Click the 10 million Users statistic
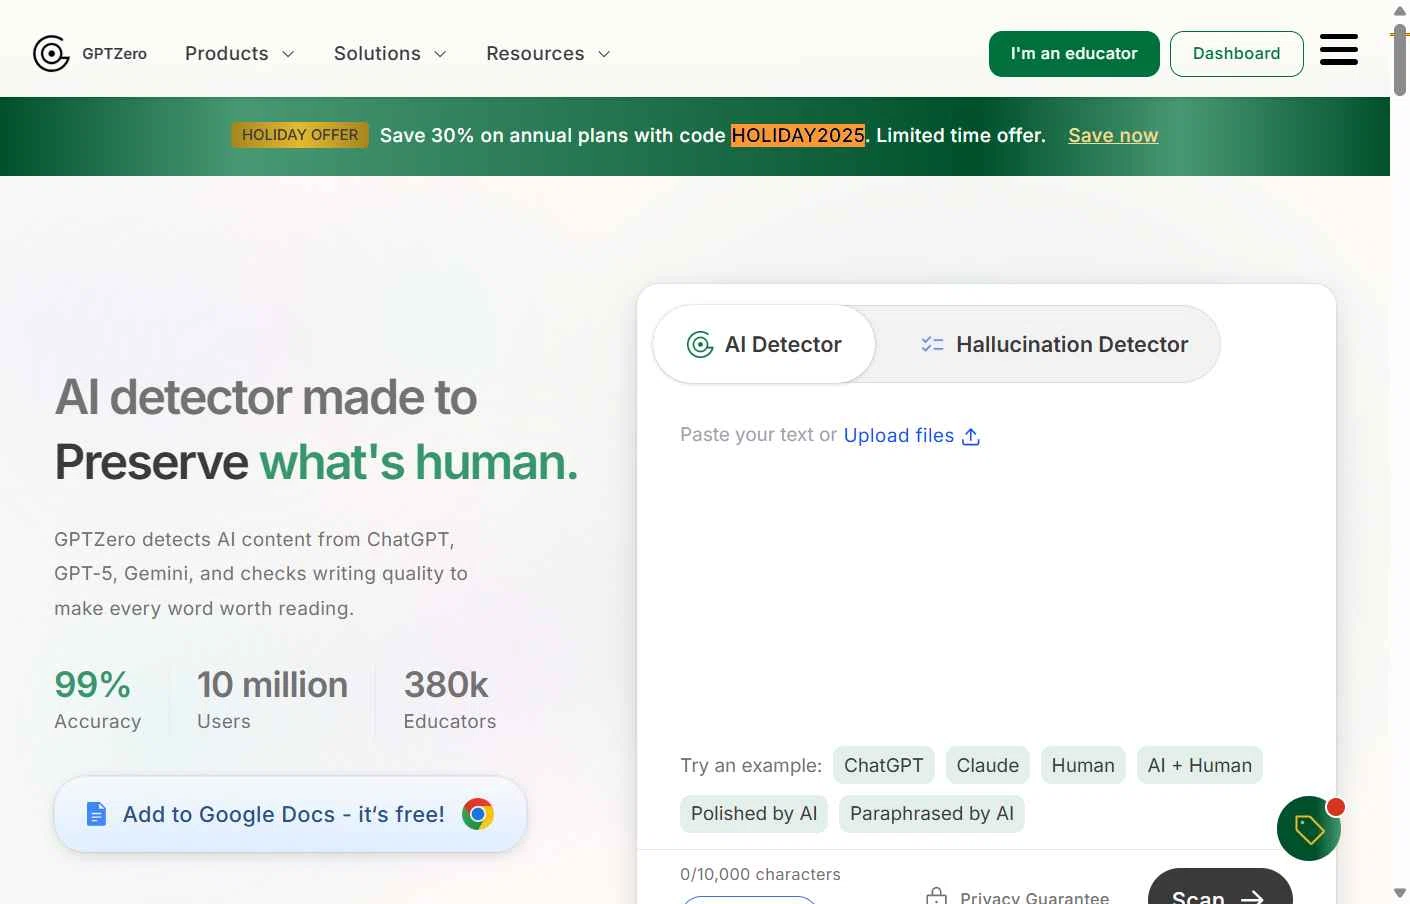 tap(272, 699)
